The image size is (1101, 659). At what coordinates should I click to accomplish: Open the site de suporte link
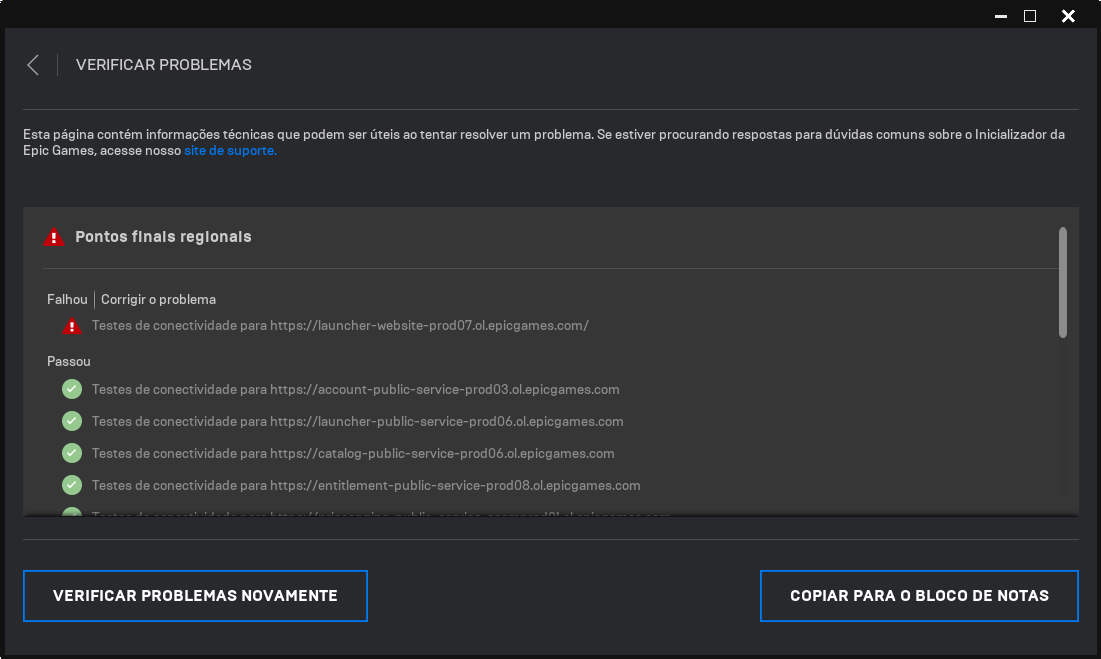[x=230, y=151]
